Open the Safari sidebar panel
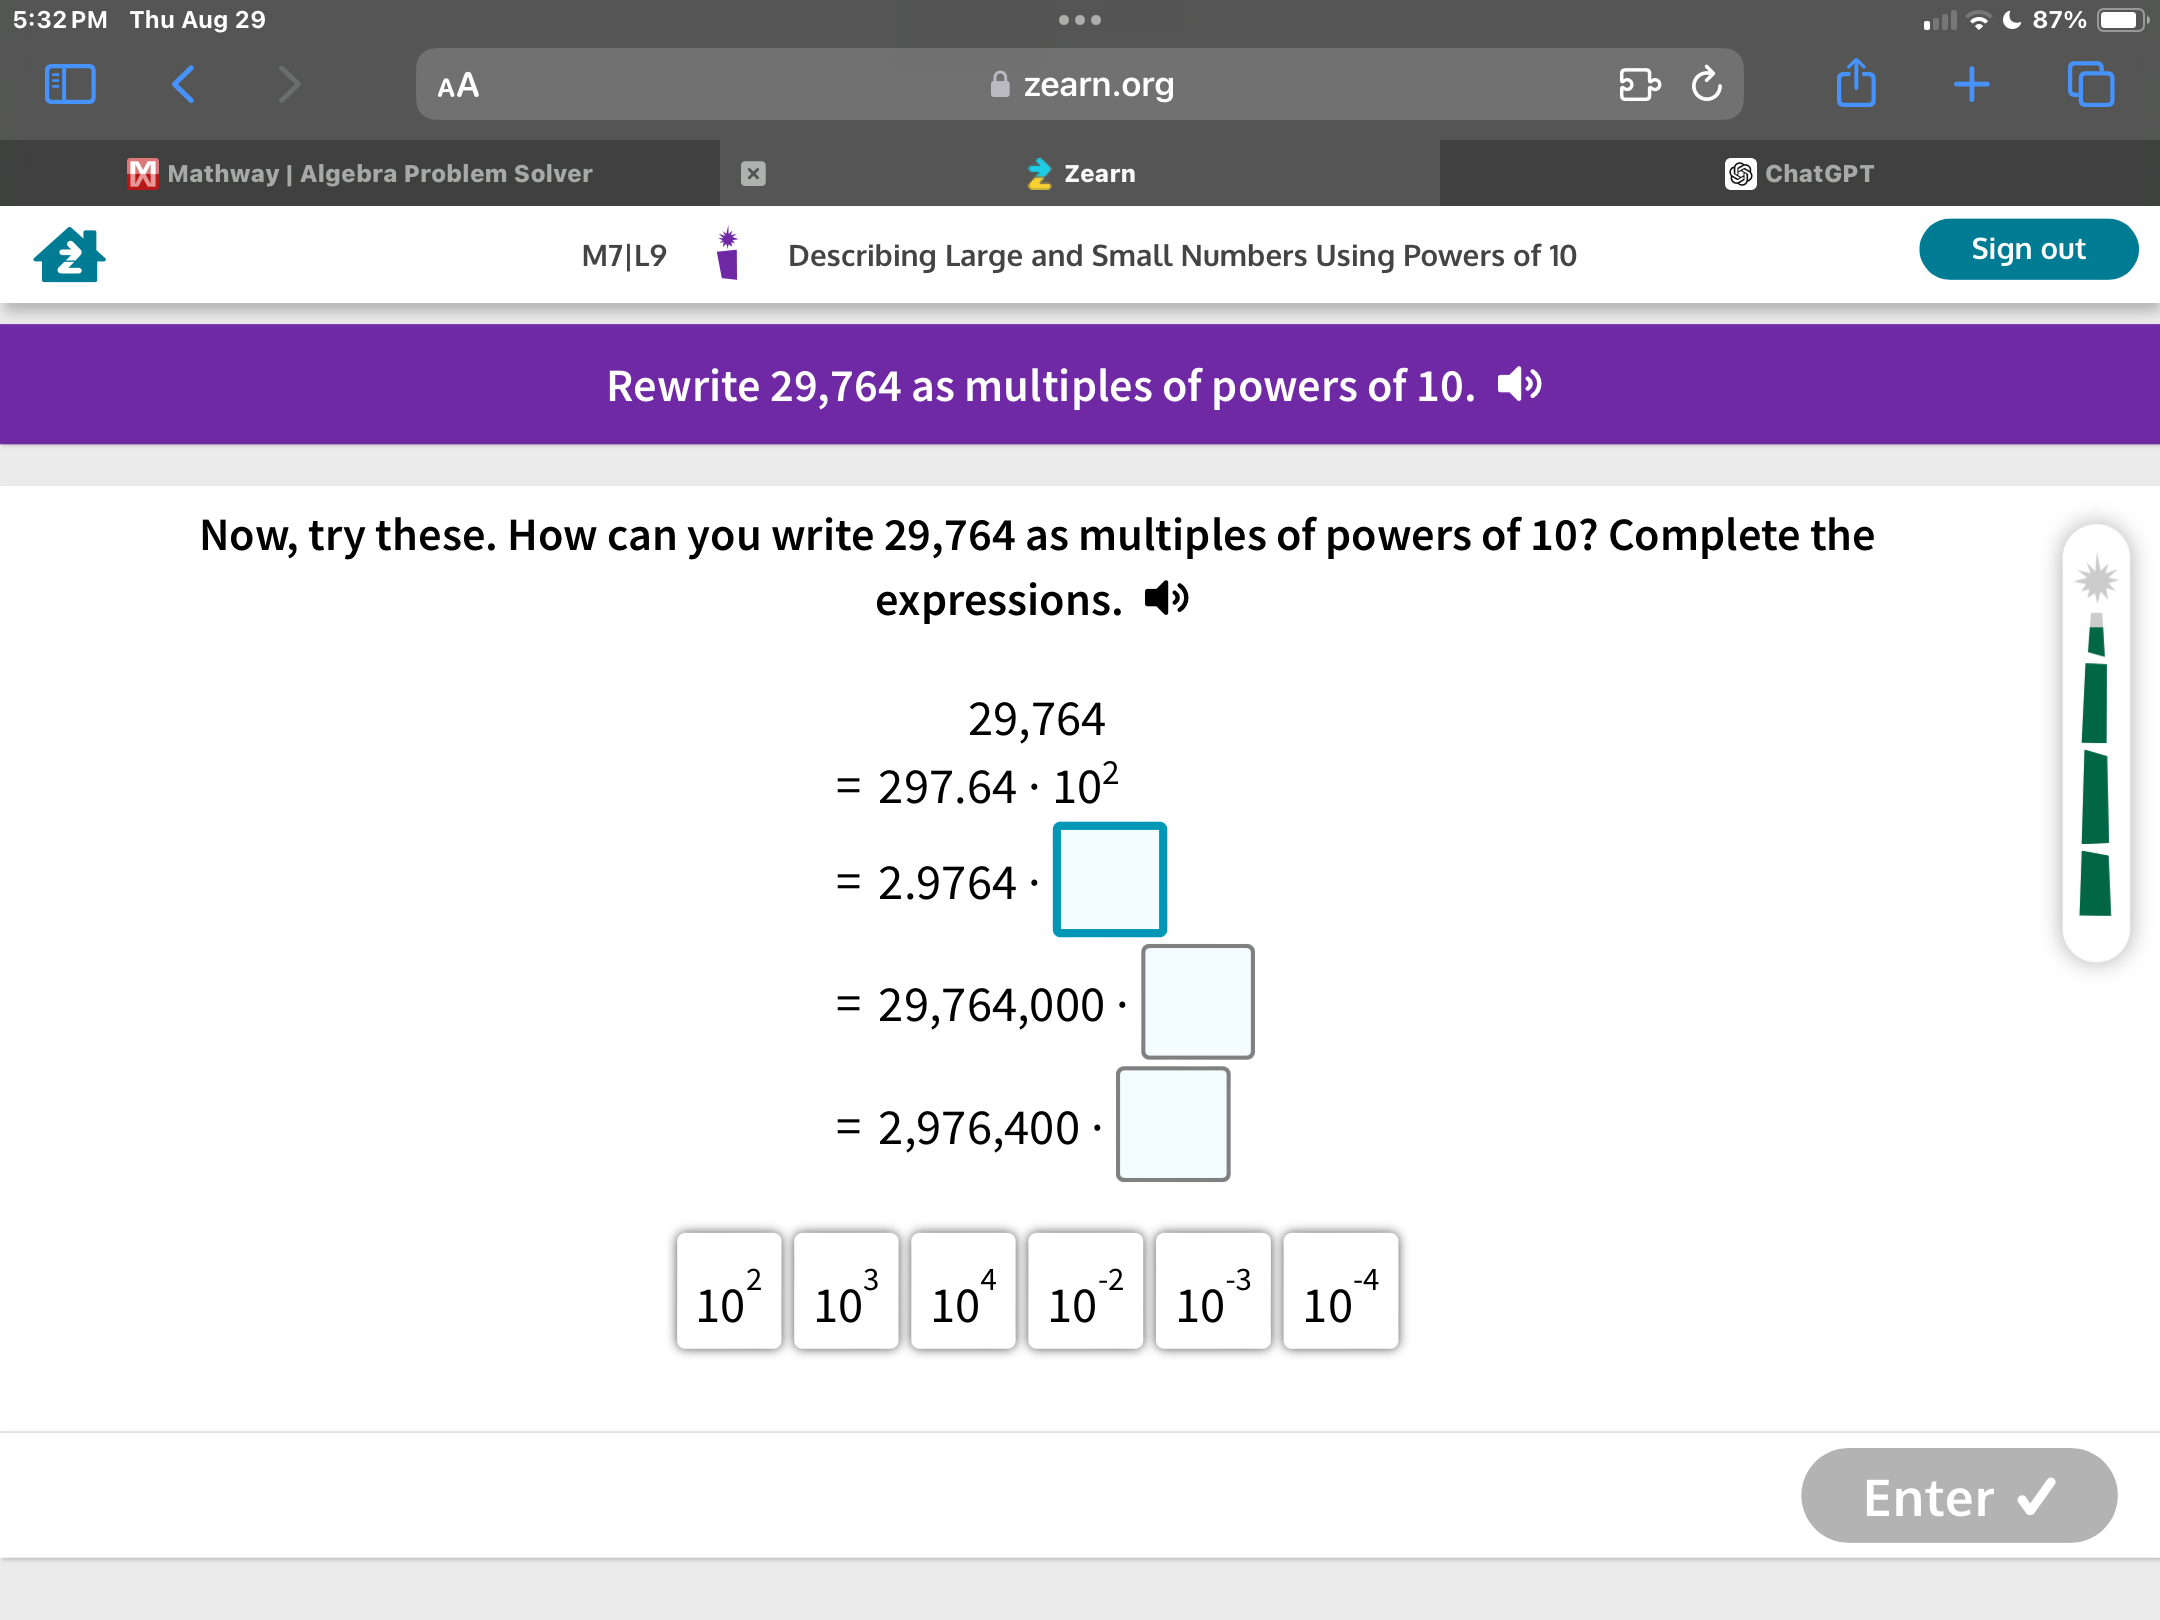 [x=70, y=84]
